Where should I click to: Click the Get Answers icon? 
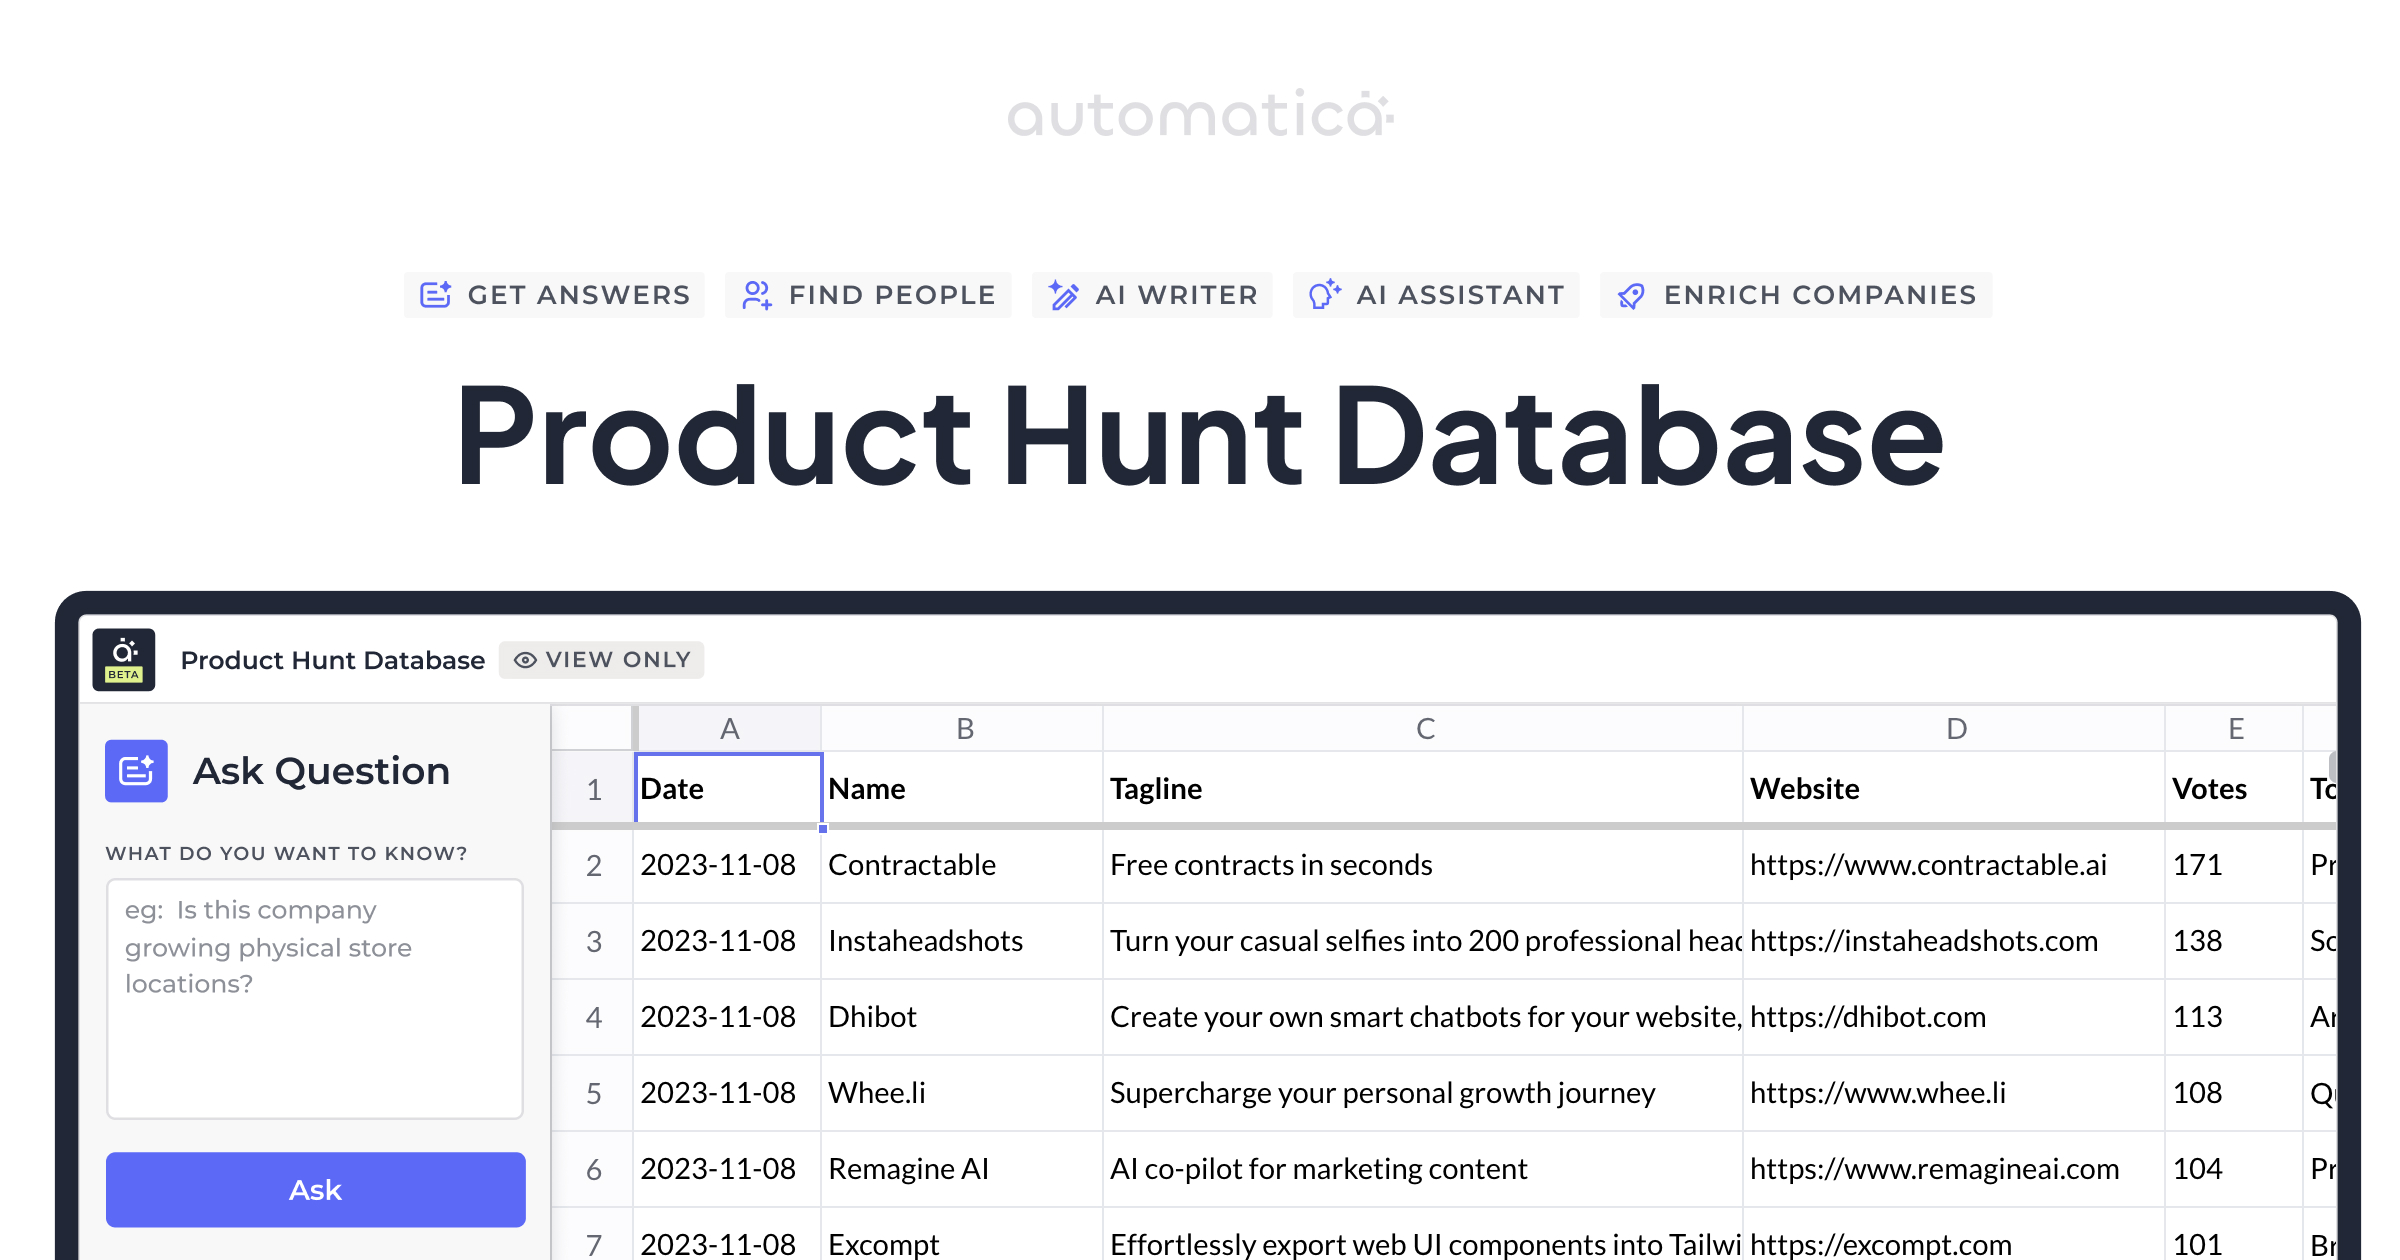pos(436,295)
